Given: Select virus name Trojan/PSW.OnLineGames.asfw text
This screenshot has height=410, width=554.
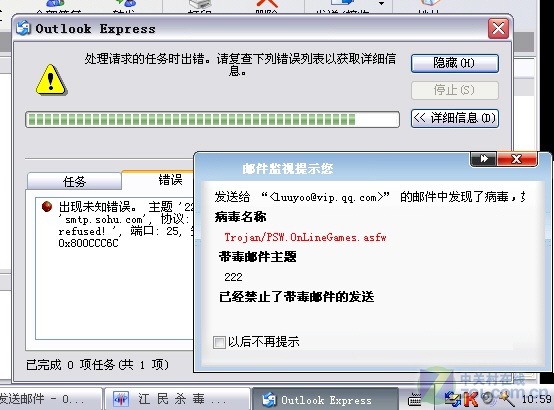Looking at the screenshot, I should (305, 237).
